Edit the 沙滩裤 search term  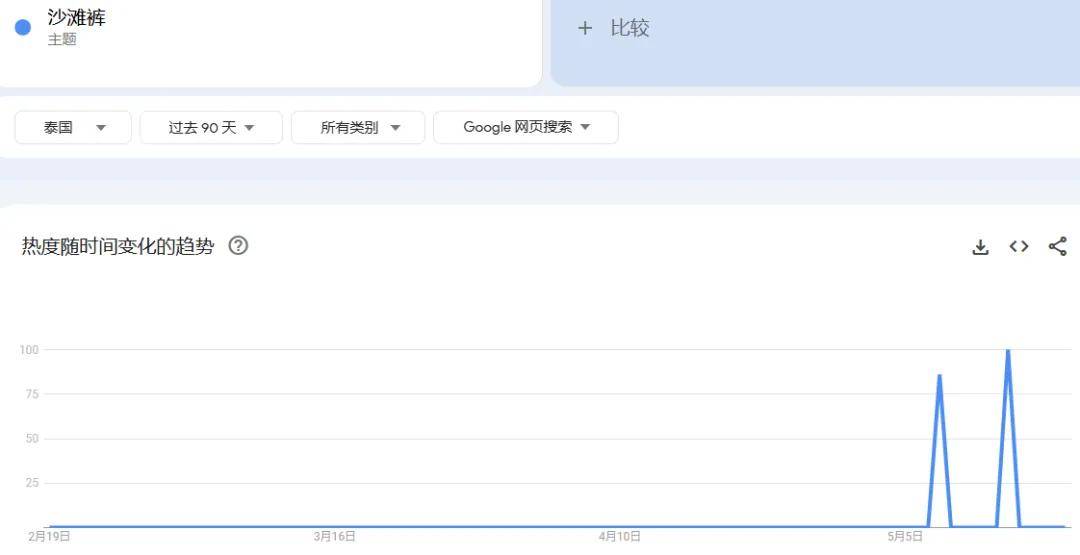[x=76, y=17]
